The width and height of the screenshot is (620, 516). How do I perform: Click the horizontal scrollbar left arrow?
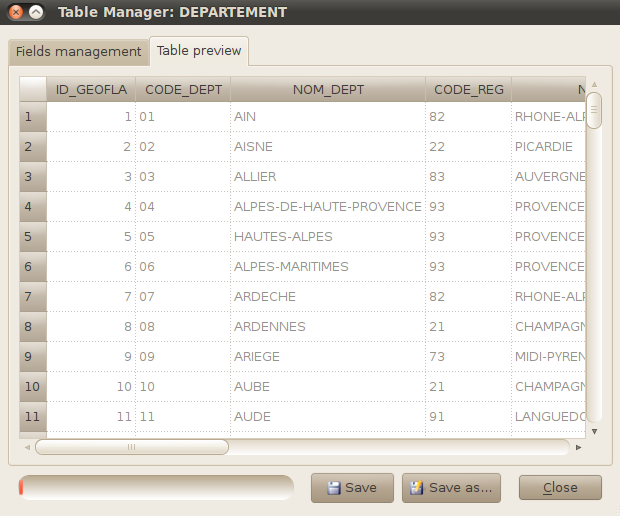[27, 448]
